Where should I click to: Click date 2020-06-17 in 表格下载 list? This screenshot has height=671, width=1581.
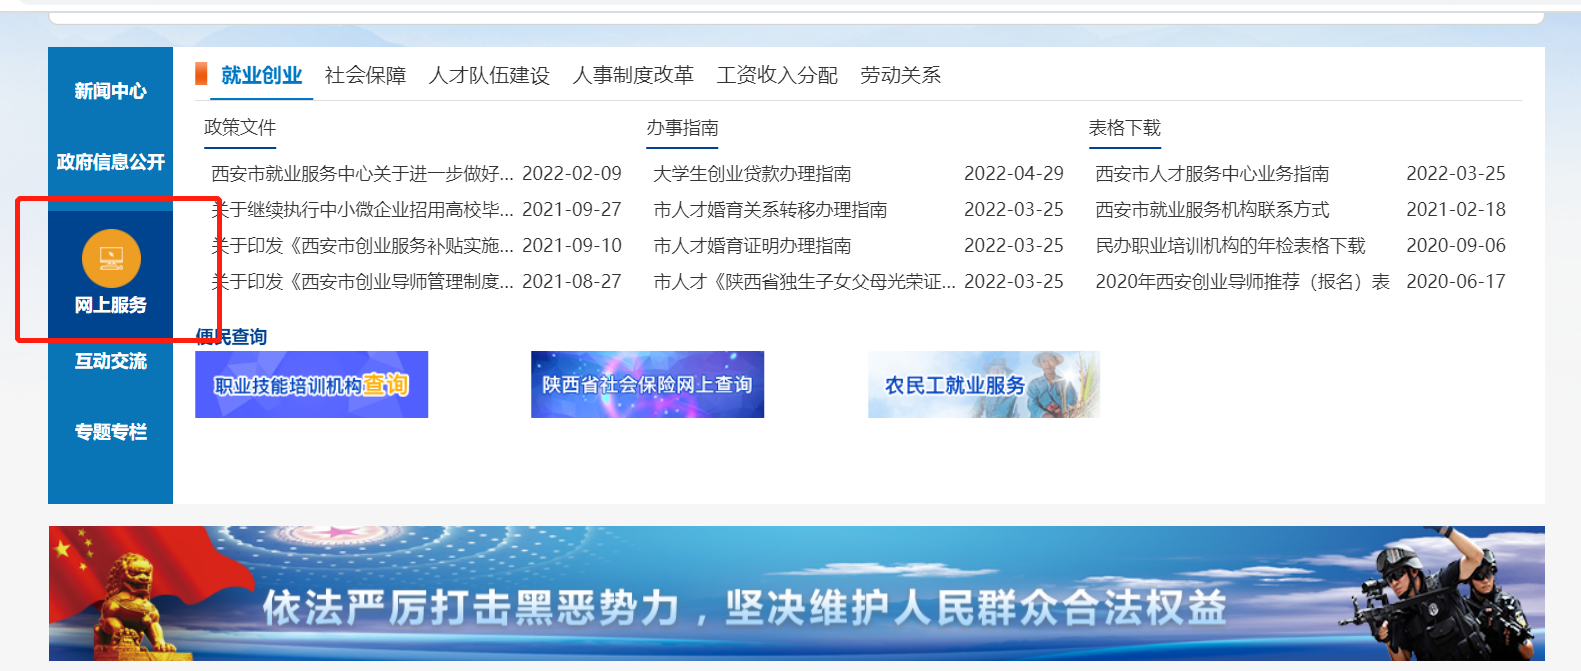1456,282
